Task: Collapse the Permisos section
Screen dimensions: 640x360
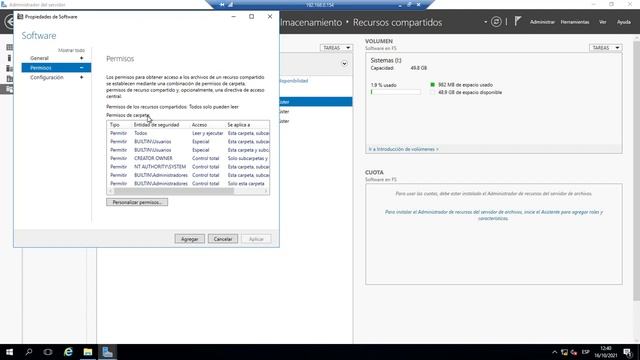Action: tap(82, 68)
